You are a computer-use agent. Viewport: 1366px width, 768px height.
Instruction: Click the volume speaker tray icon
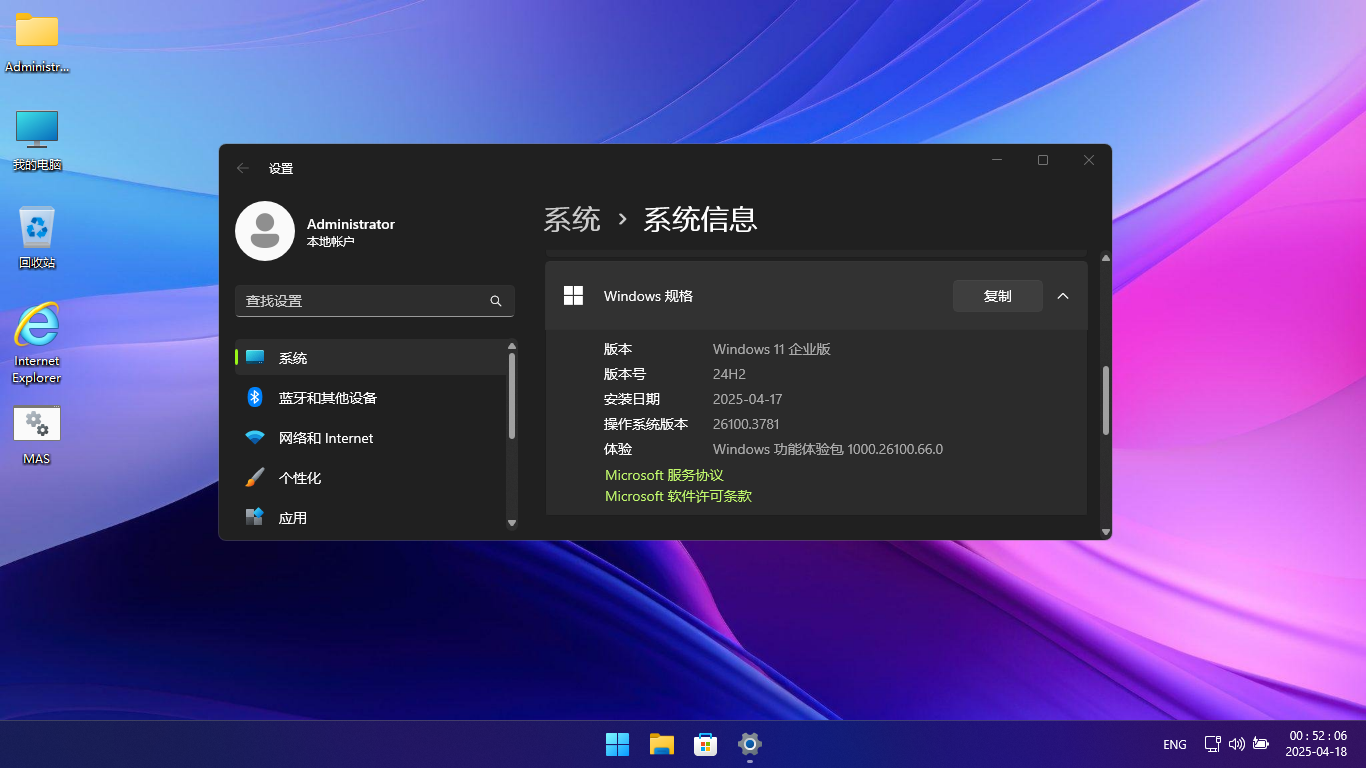1236,744
